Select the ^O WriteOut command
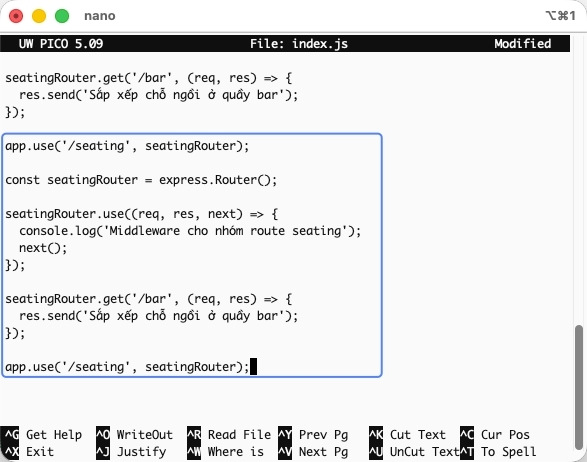Screen dimensions: 587x462 coord(134,434)
